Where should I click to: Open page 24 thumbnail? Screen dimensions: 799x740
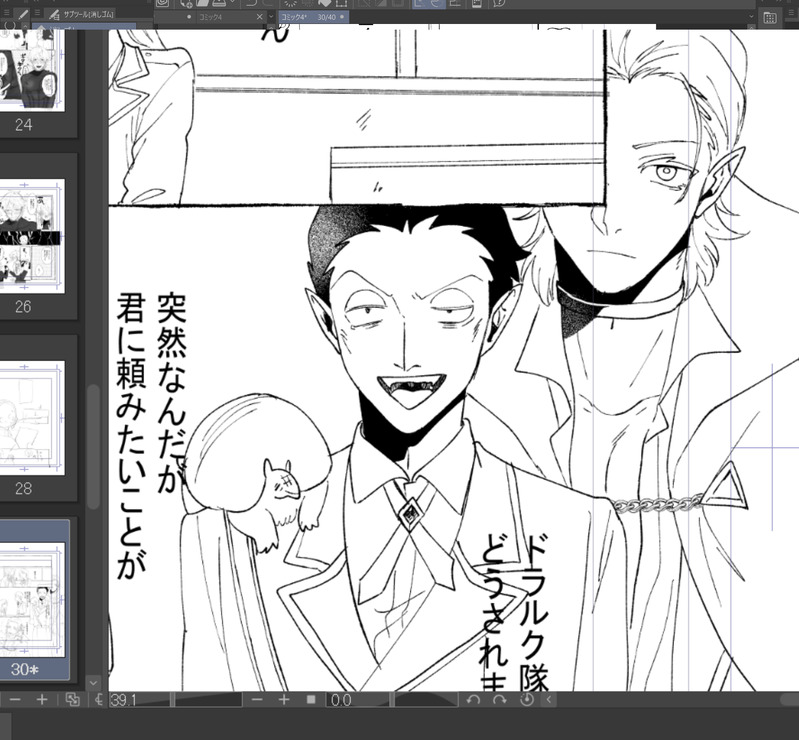tap(32, 69)
